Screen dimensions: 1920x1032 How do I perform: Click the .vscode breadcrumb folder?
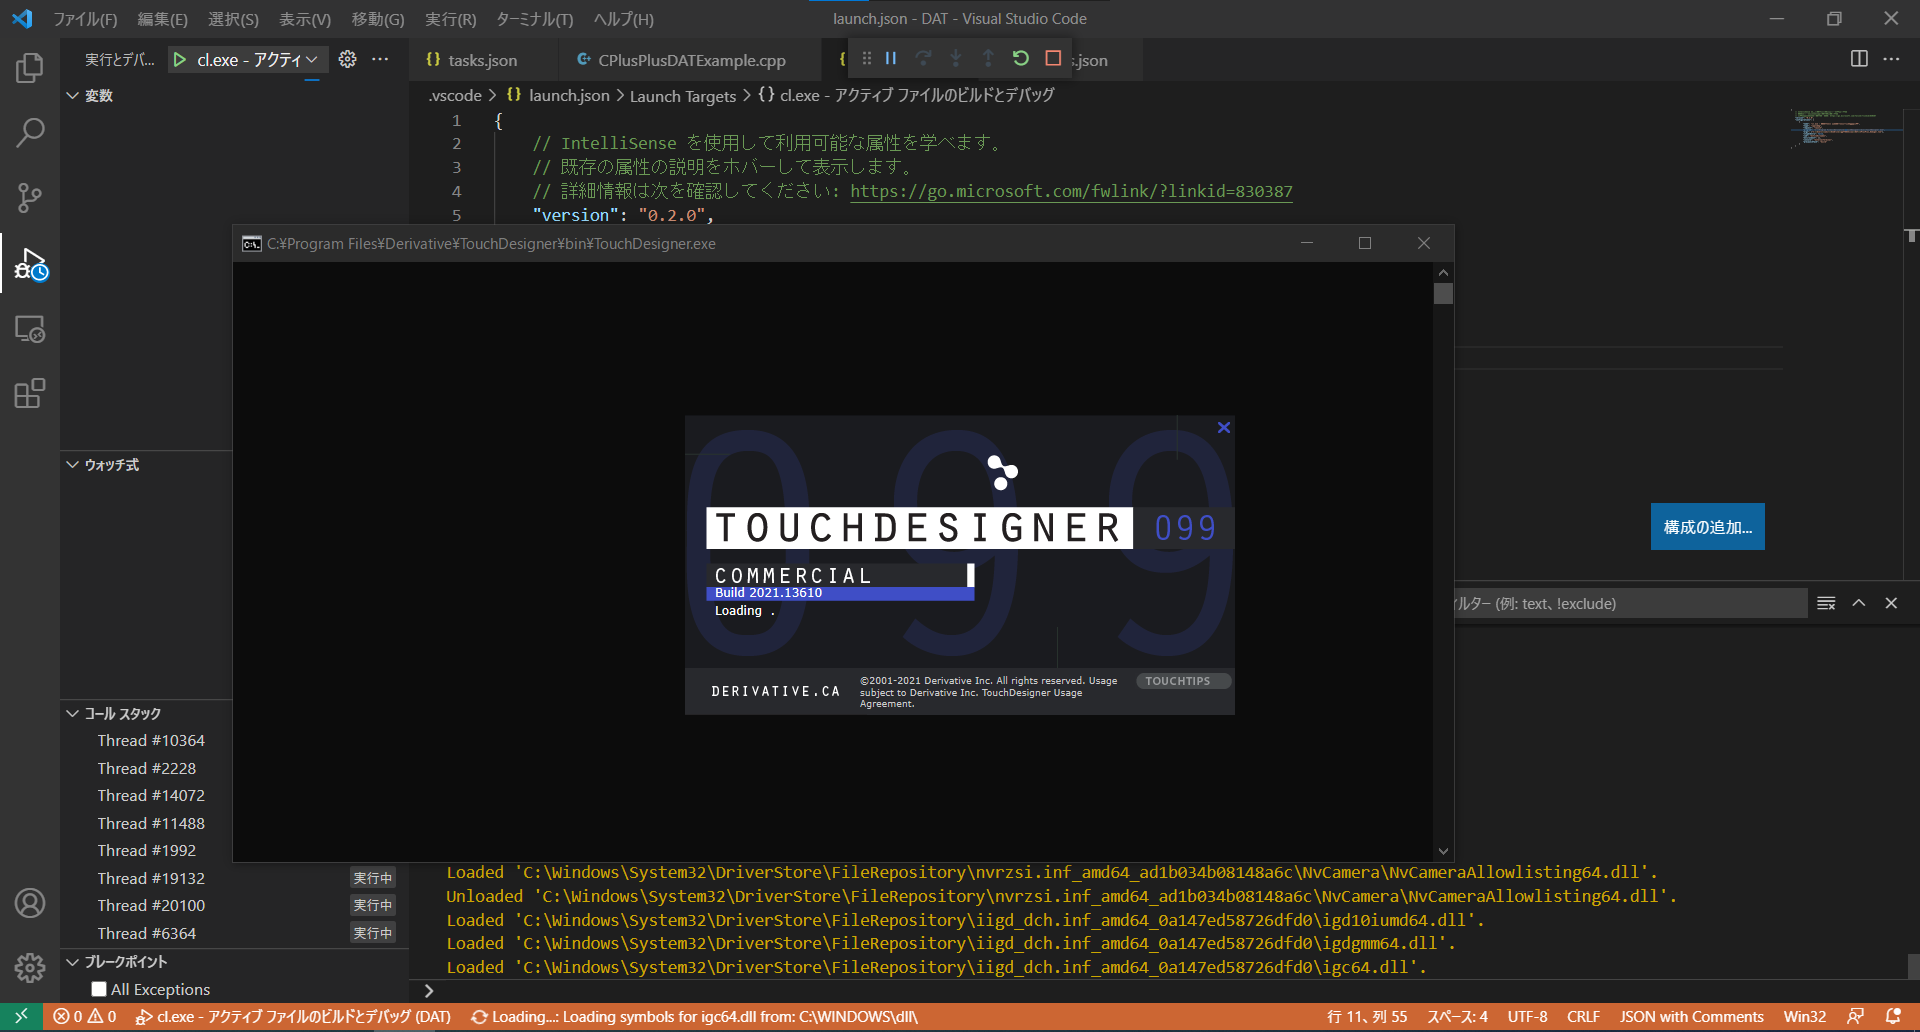pyautogui.click(x=455, y=96)
